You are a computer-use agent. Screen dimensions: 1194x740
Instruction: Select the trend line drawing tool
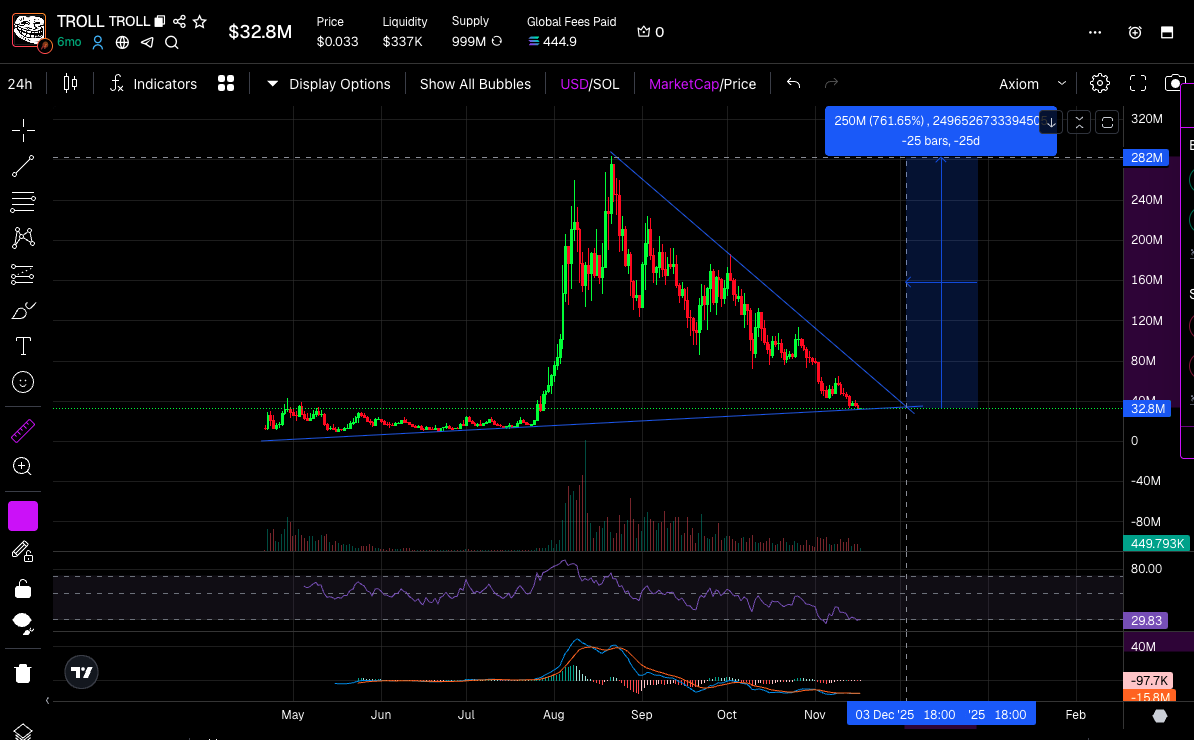click(23, 166)
